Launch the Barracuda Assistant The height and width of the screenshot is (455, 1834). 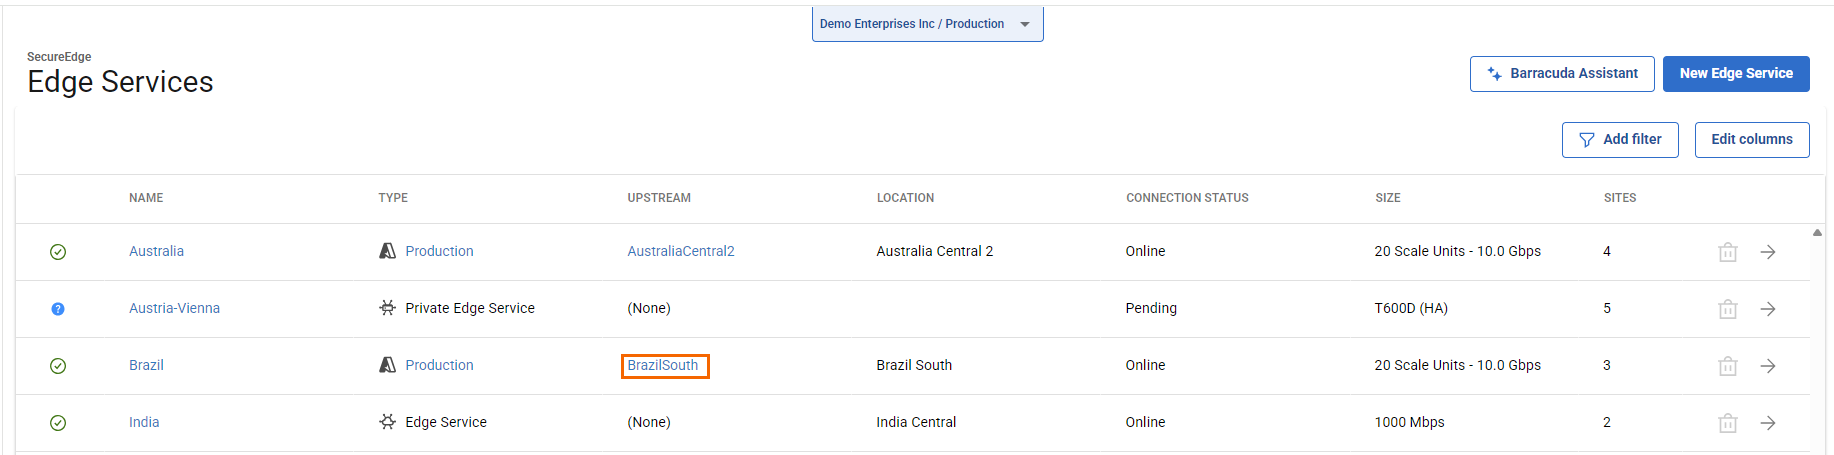(x=1561, y=74)
